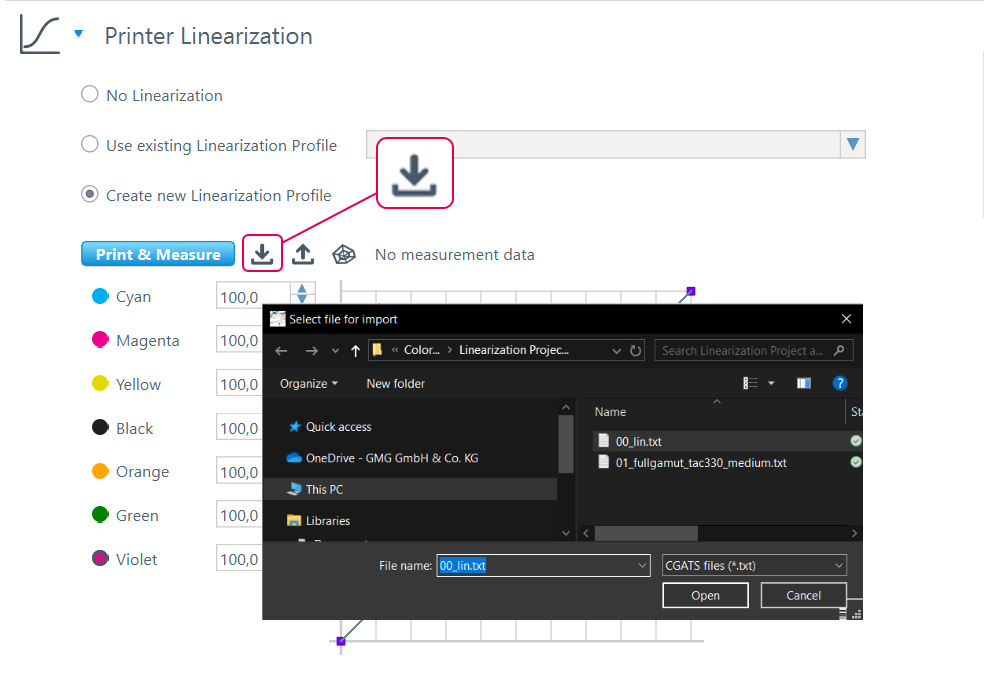
Task: Open the gamut view icon beside the export arrow
Action: point(343,253)
